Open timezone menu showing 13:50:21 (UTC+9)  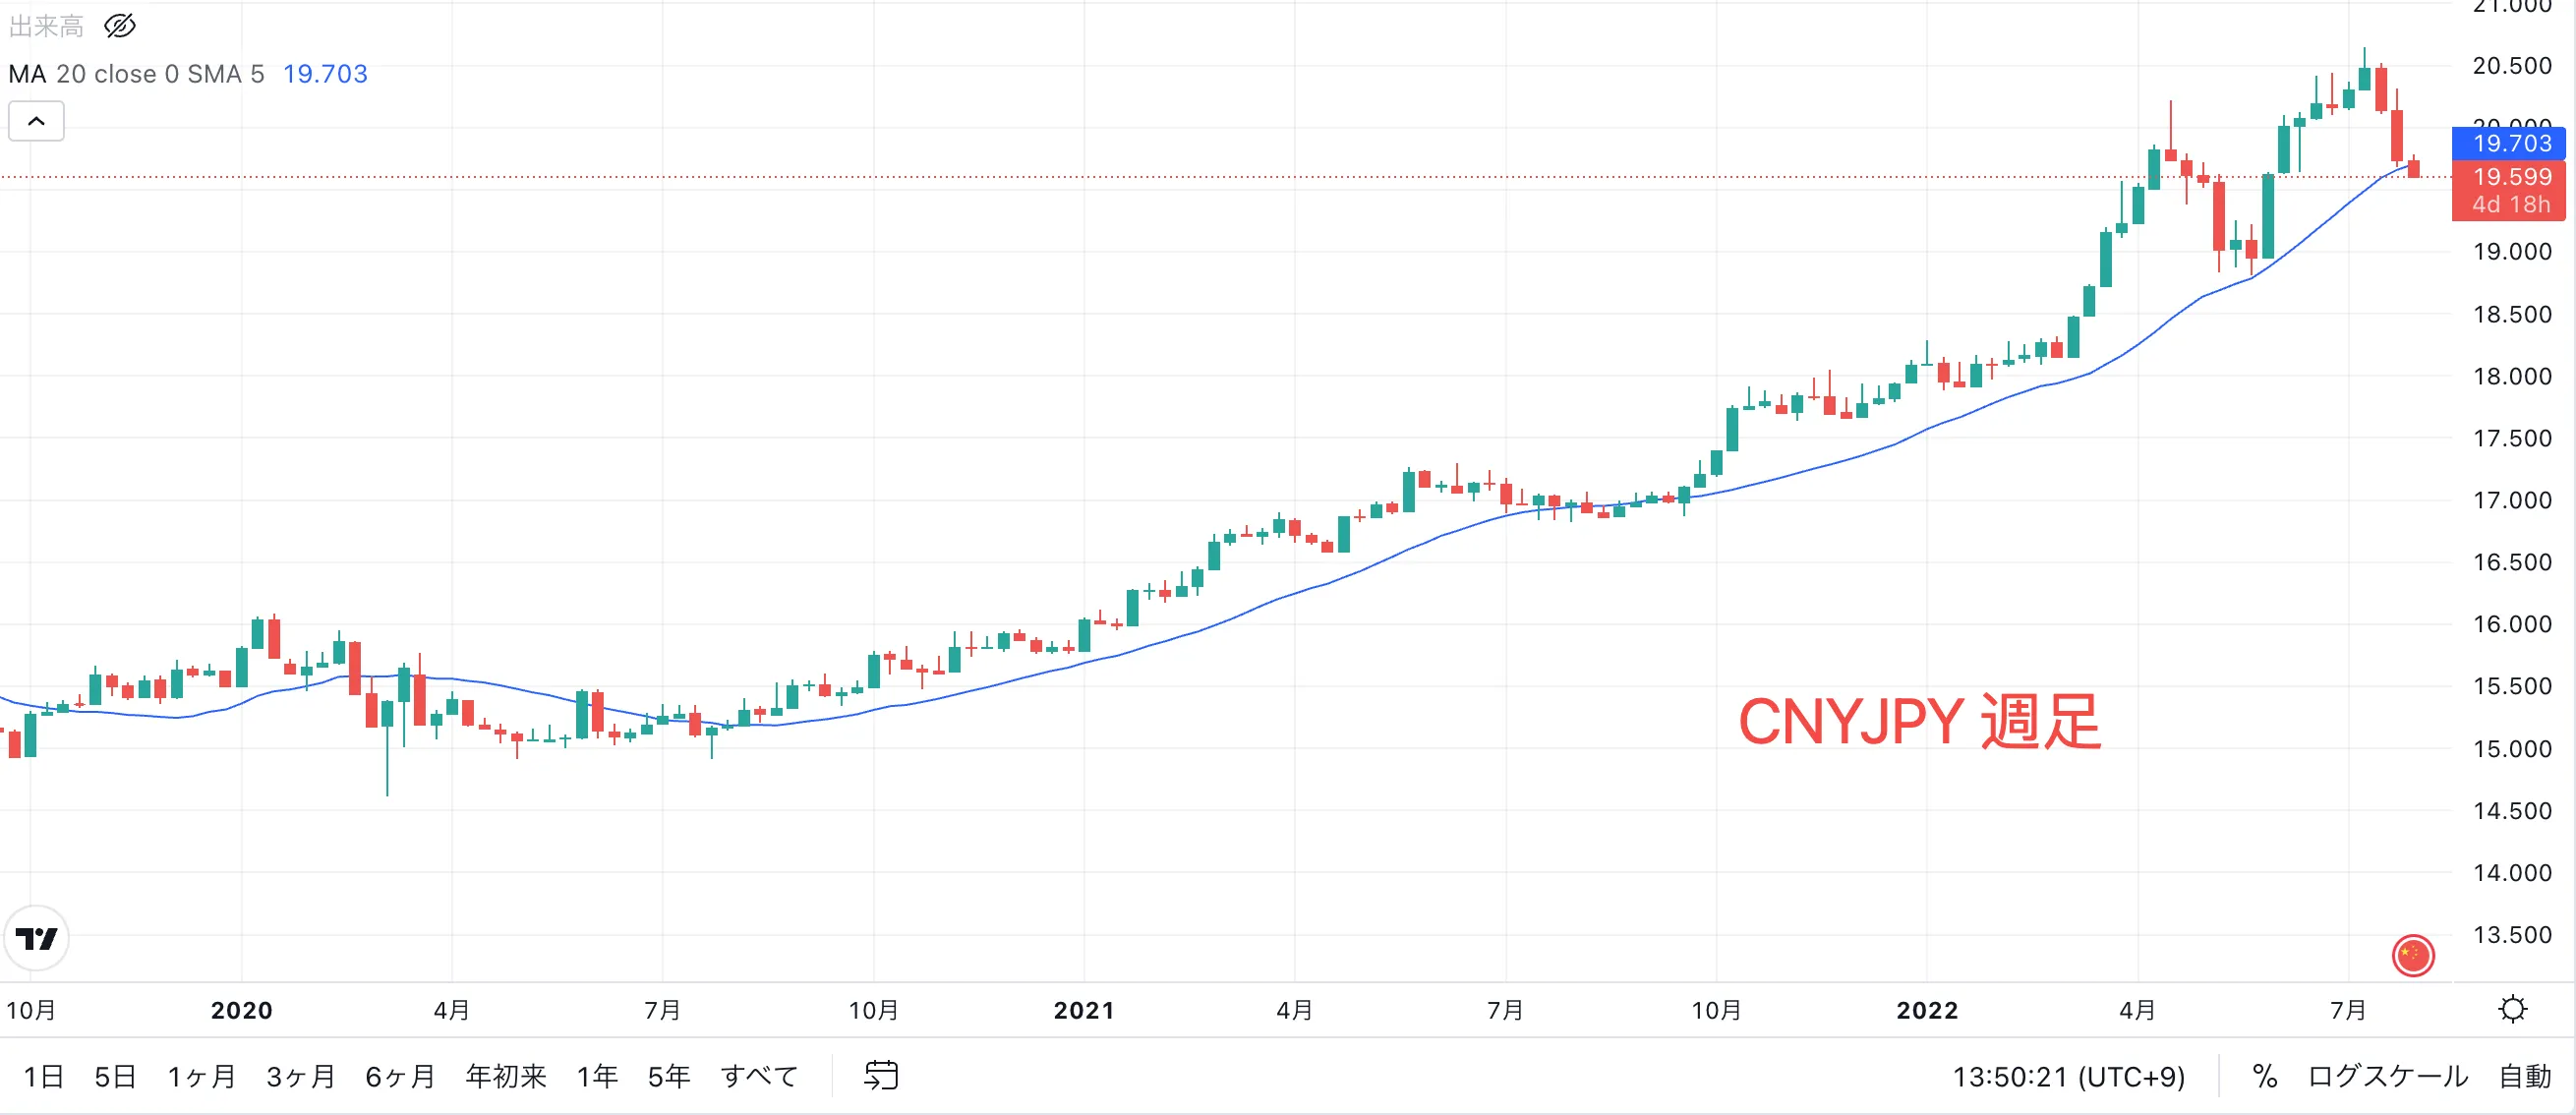tap(2068, 1077)
